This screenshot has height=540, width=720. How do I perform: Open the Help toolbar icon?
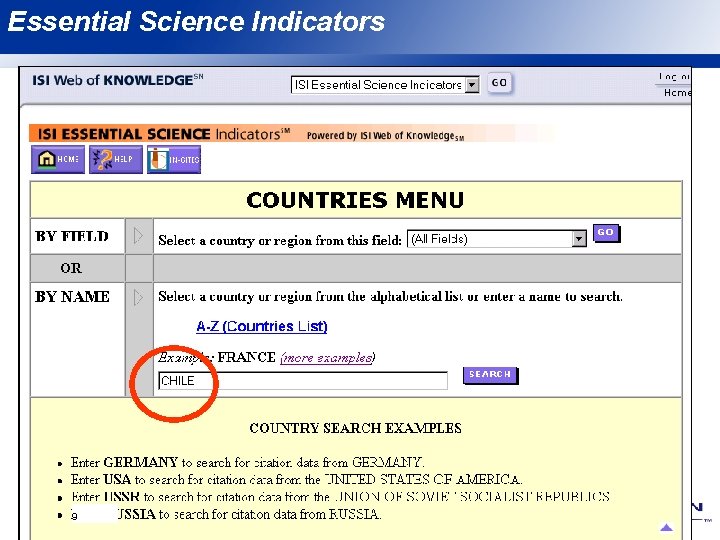[116, 159]
